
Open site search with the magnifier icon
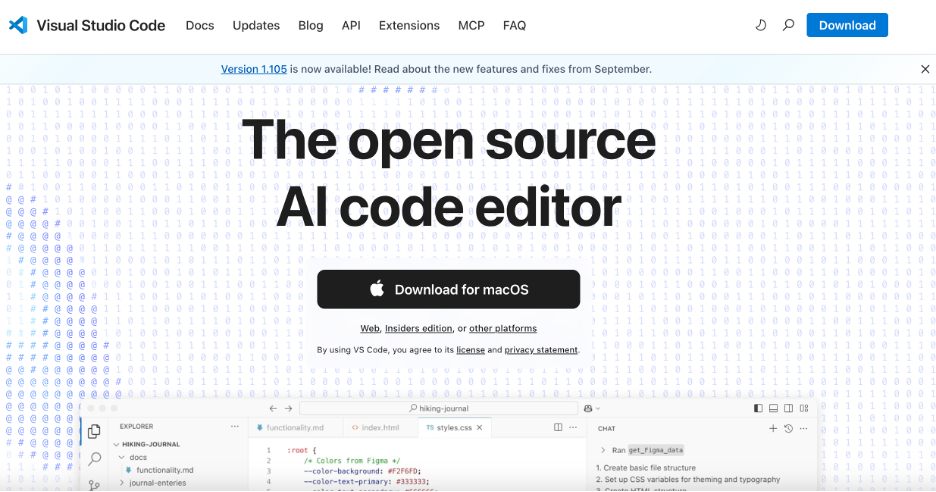[x=789, y=25]
